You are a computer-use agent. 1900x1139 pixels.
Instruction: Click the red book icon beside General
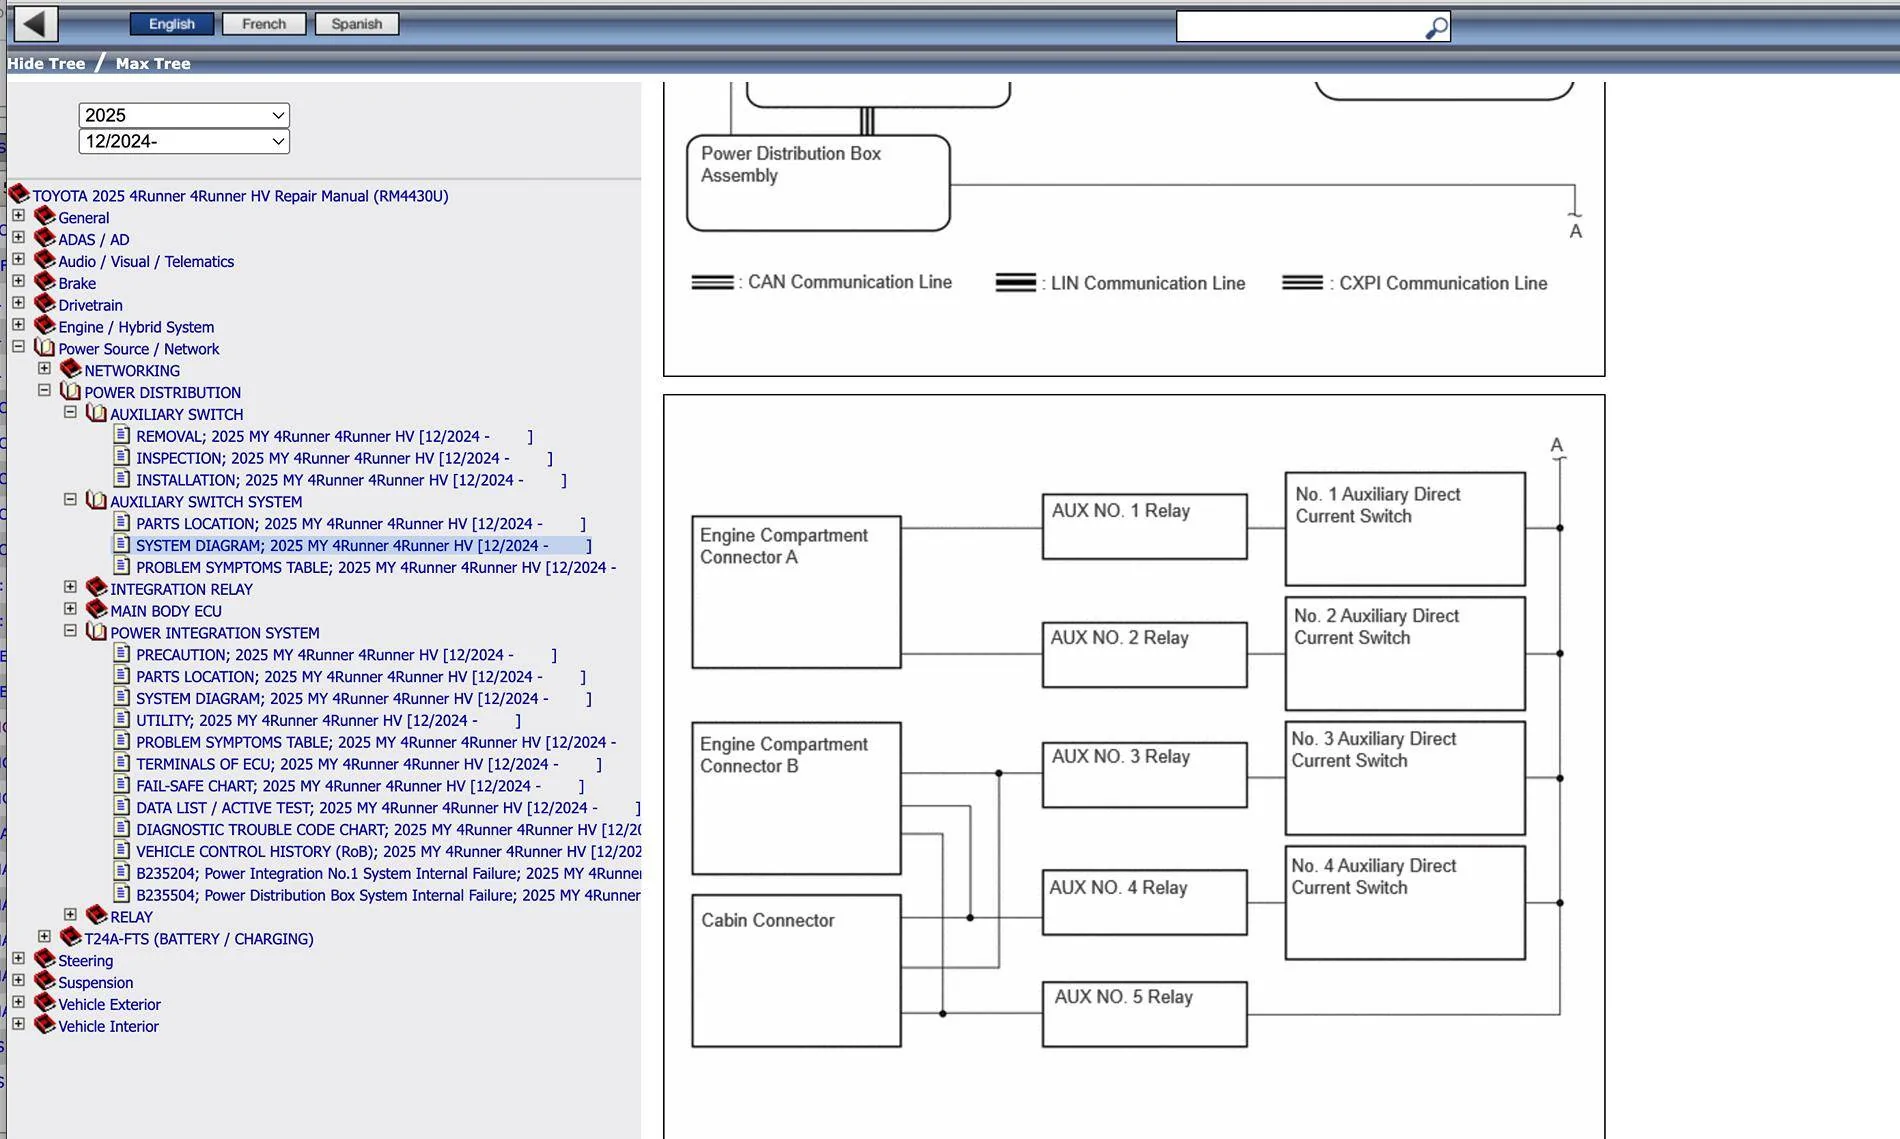(x=44, y=216)
